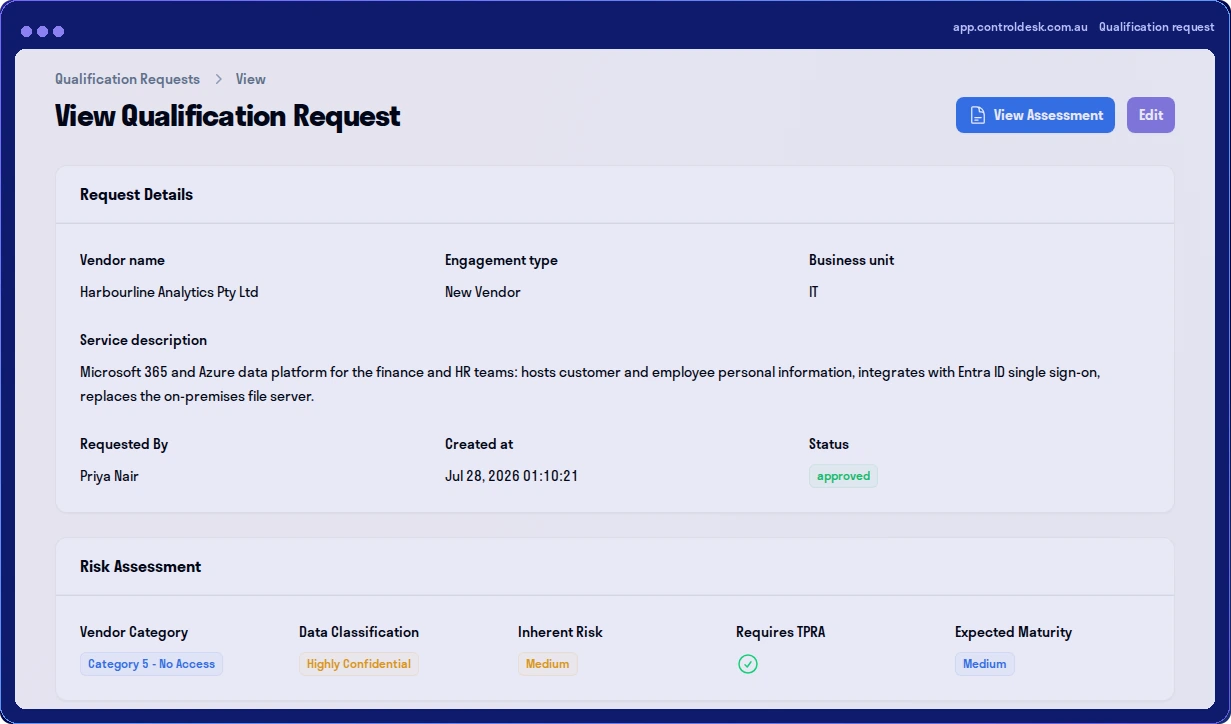This screenshot has width=1231, height=724.
Task: Click the approved status badge
Action: point(843,476)
